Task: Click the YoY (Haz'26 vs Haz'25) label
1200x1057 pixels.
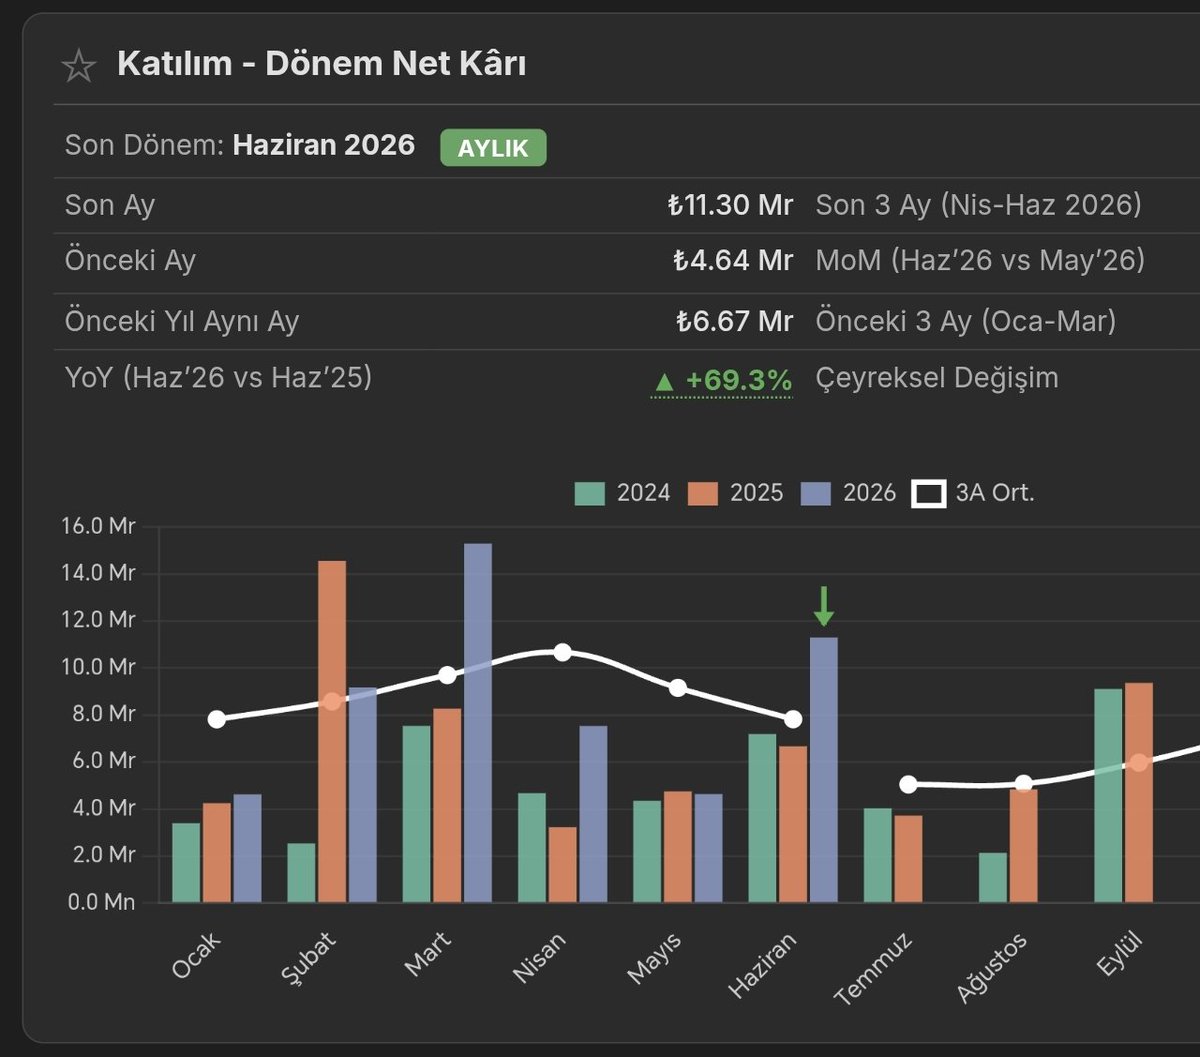Action: (x=218, y=378)
